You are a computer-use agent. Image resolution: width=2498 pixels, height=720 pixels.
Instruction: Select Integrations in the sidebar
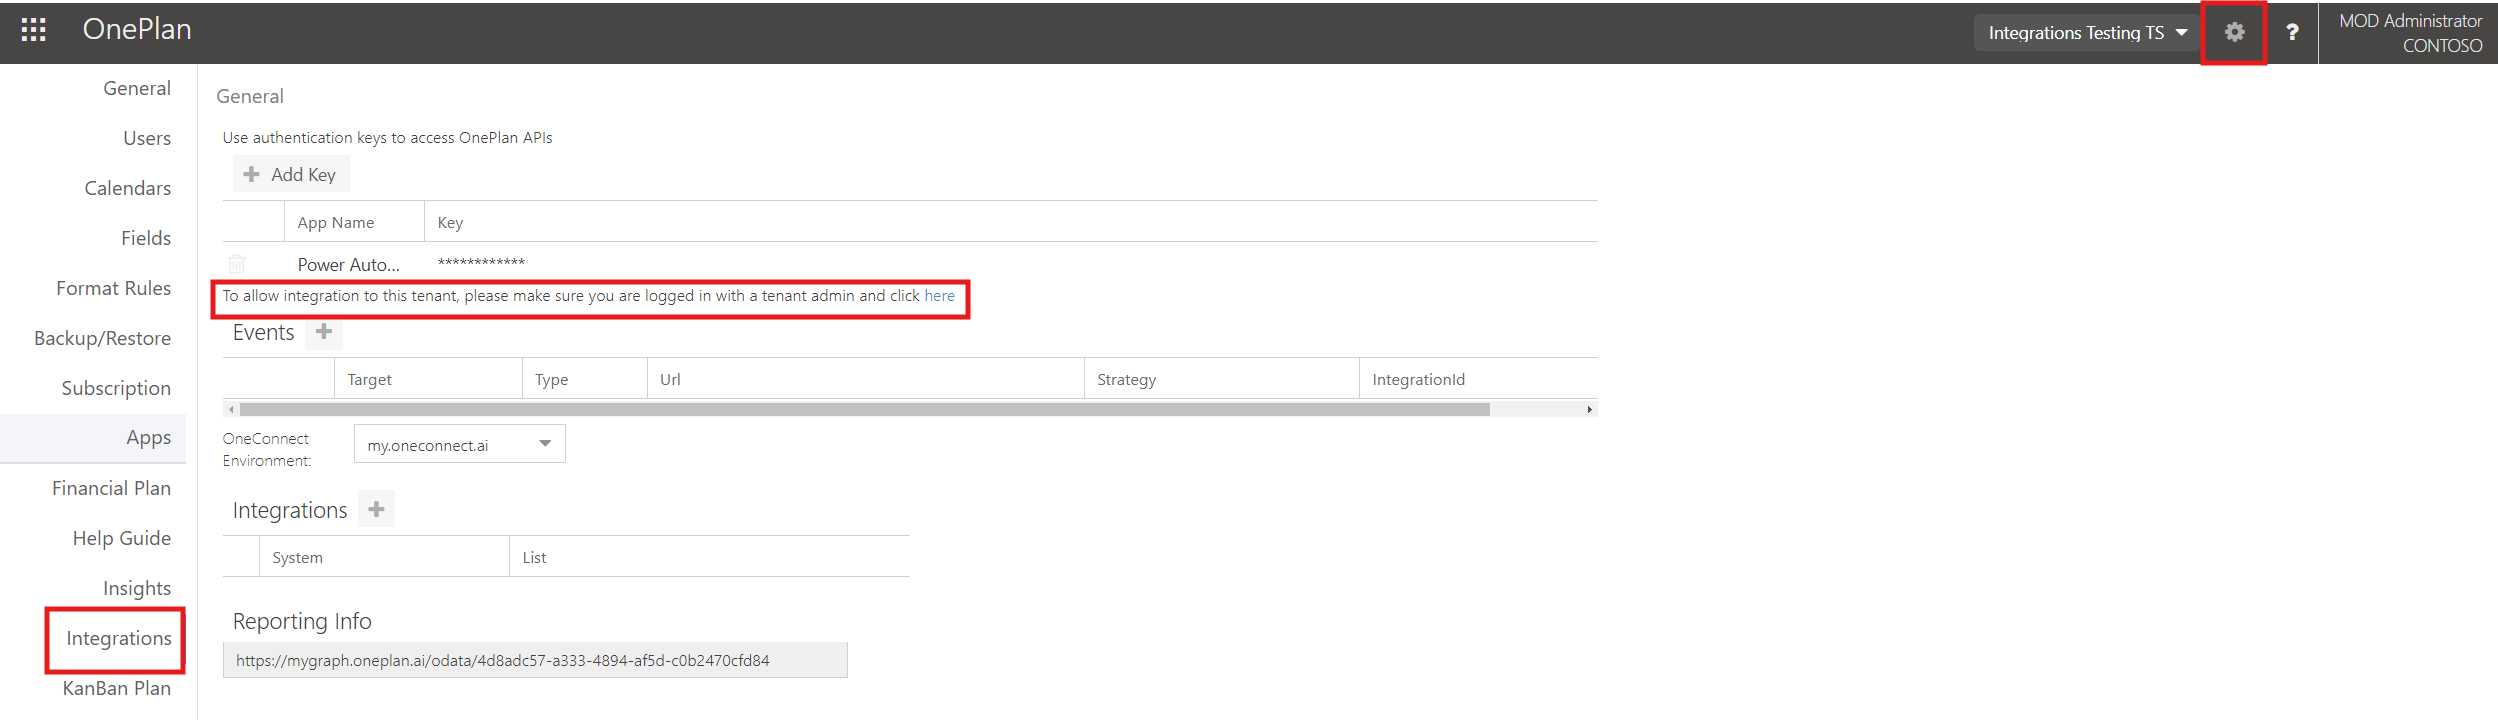118,638
